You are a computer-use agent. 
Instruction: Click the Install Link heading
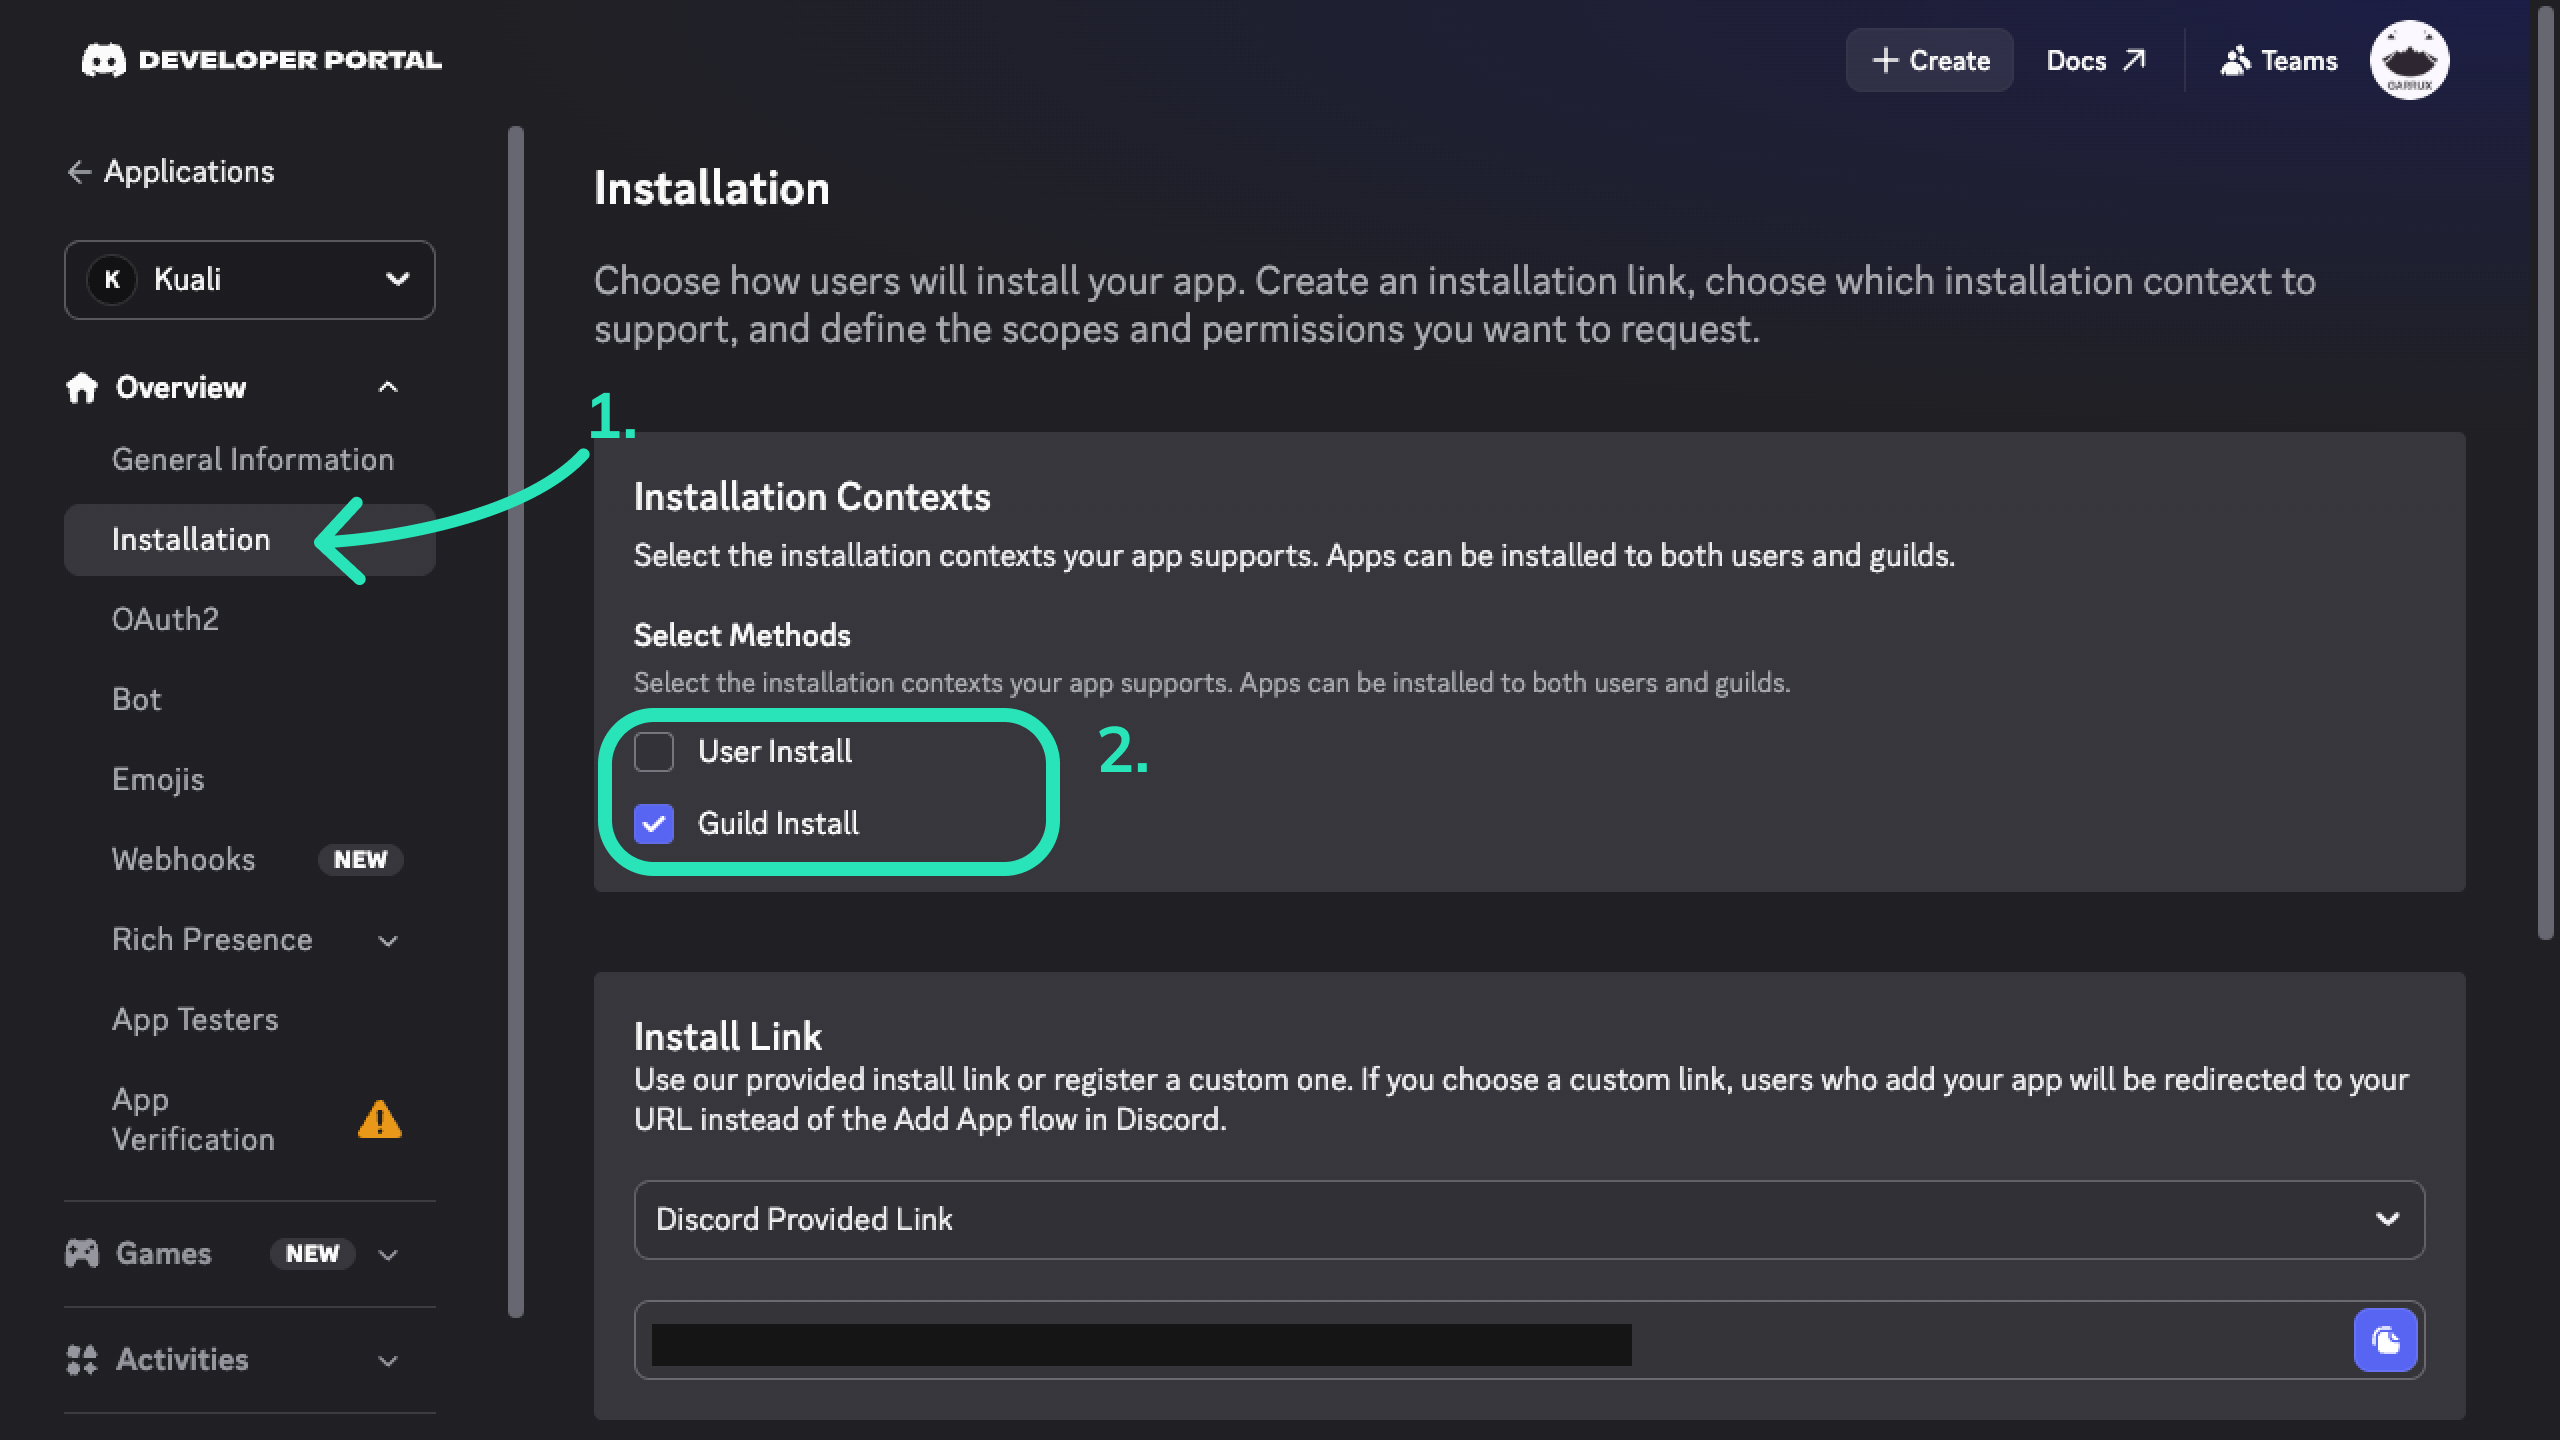point(728,1037)
